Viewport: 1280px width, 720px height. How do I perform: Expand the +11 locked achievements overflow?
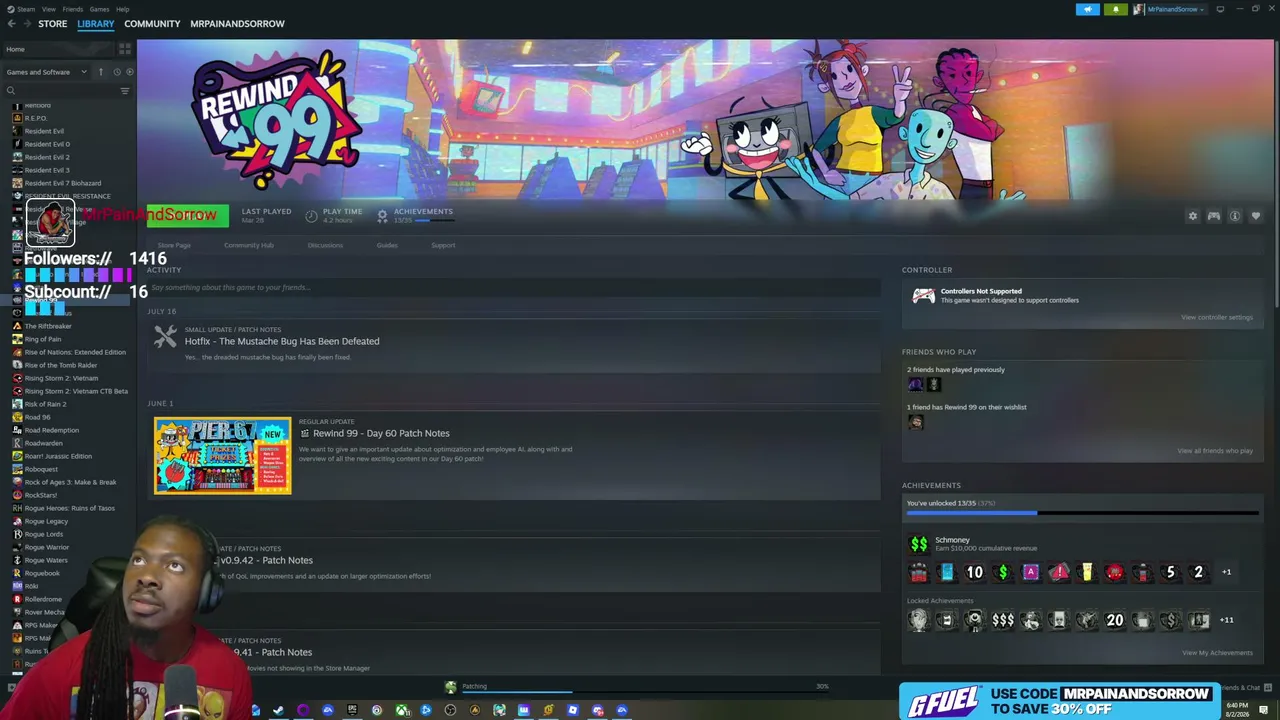coord(1226,620)
